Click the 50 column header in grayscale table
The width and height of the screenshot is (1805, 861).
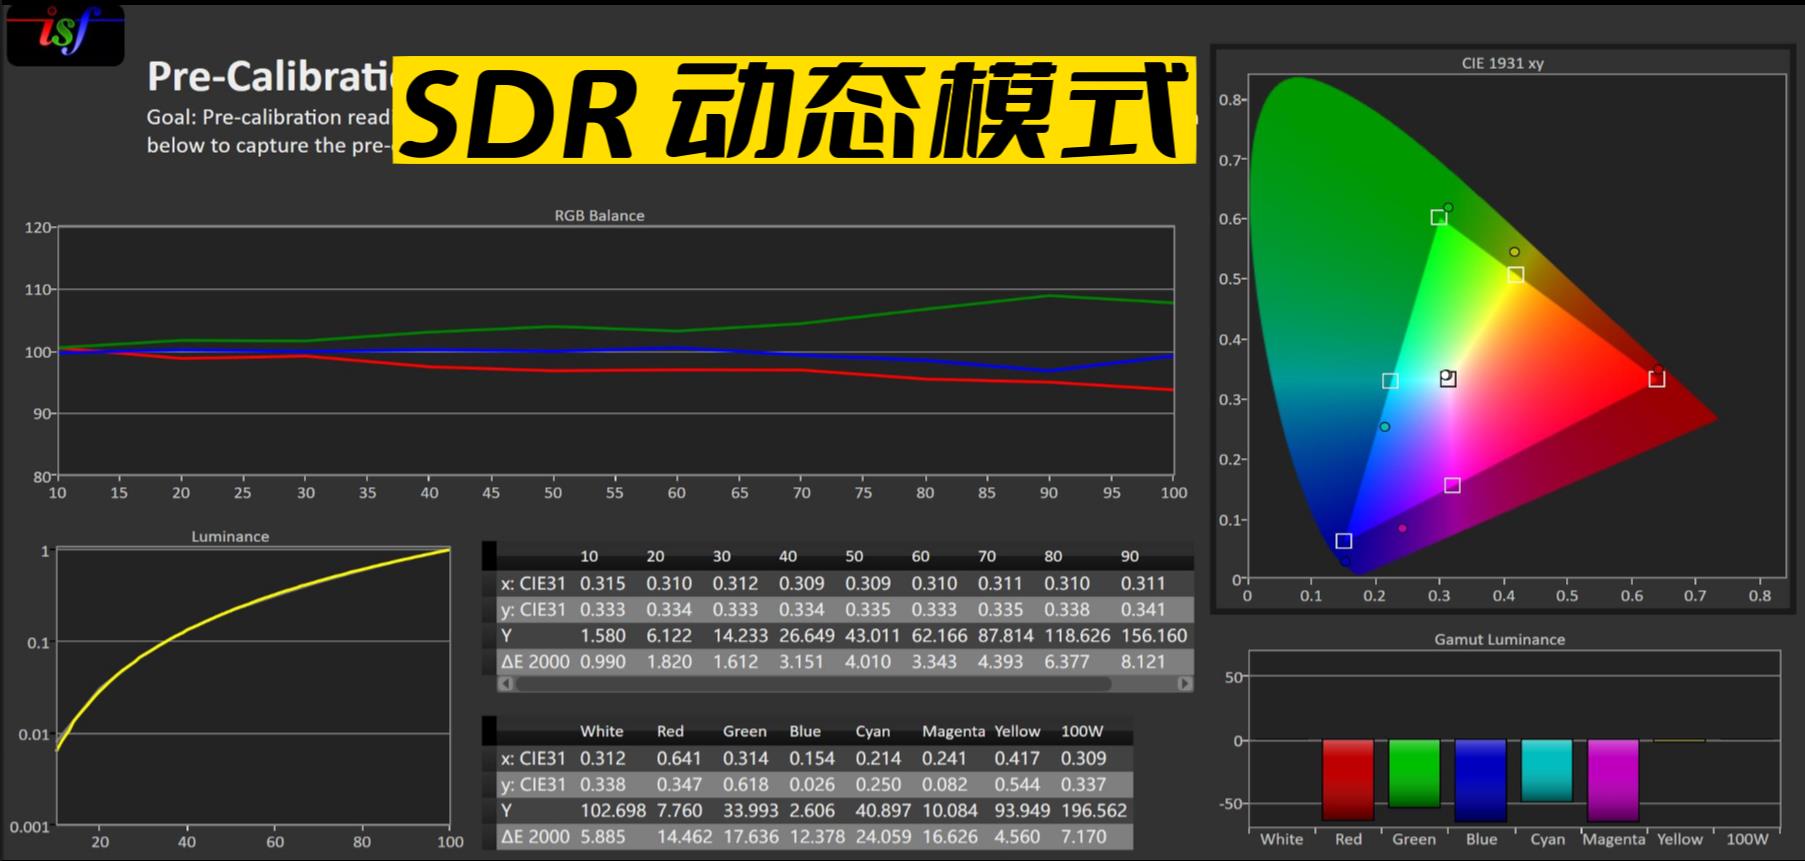click(x=854, y=556)
